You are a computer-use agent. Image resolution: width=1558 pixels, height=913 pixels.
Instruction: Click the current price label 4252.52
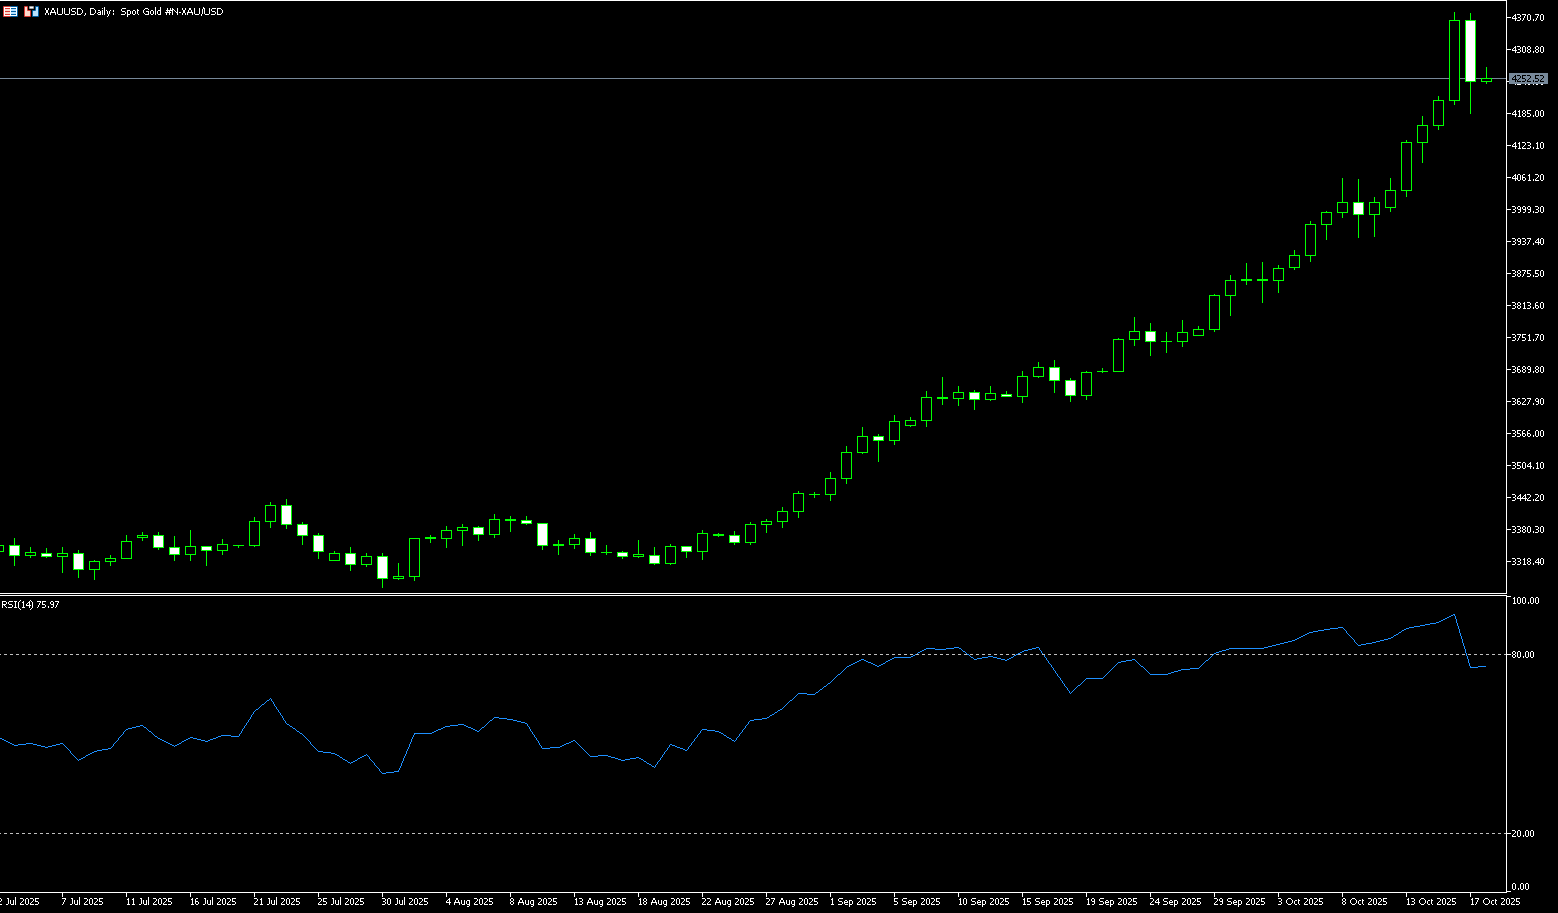click(1528, 79)
